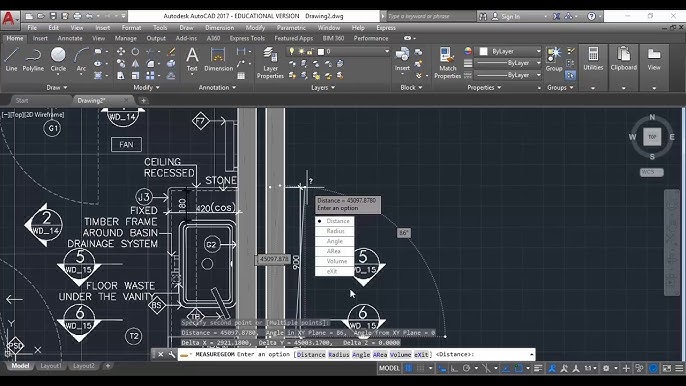Image resolution: width=686 pixels, height=386 pixels.
Task: Click the customization menu icon in status bar
Action: click(x=679, y=368)
